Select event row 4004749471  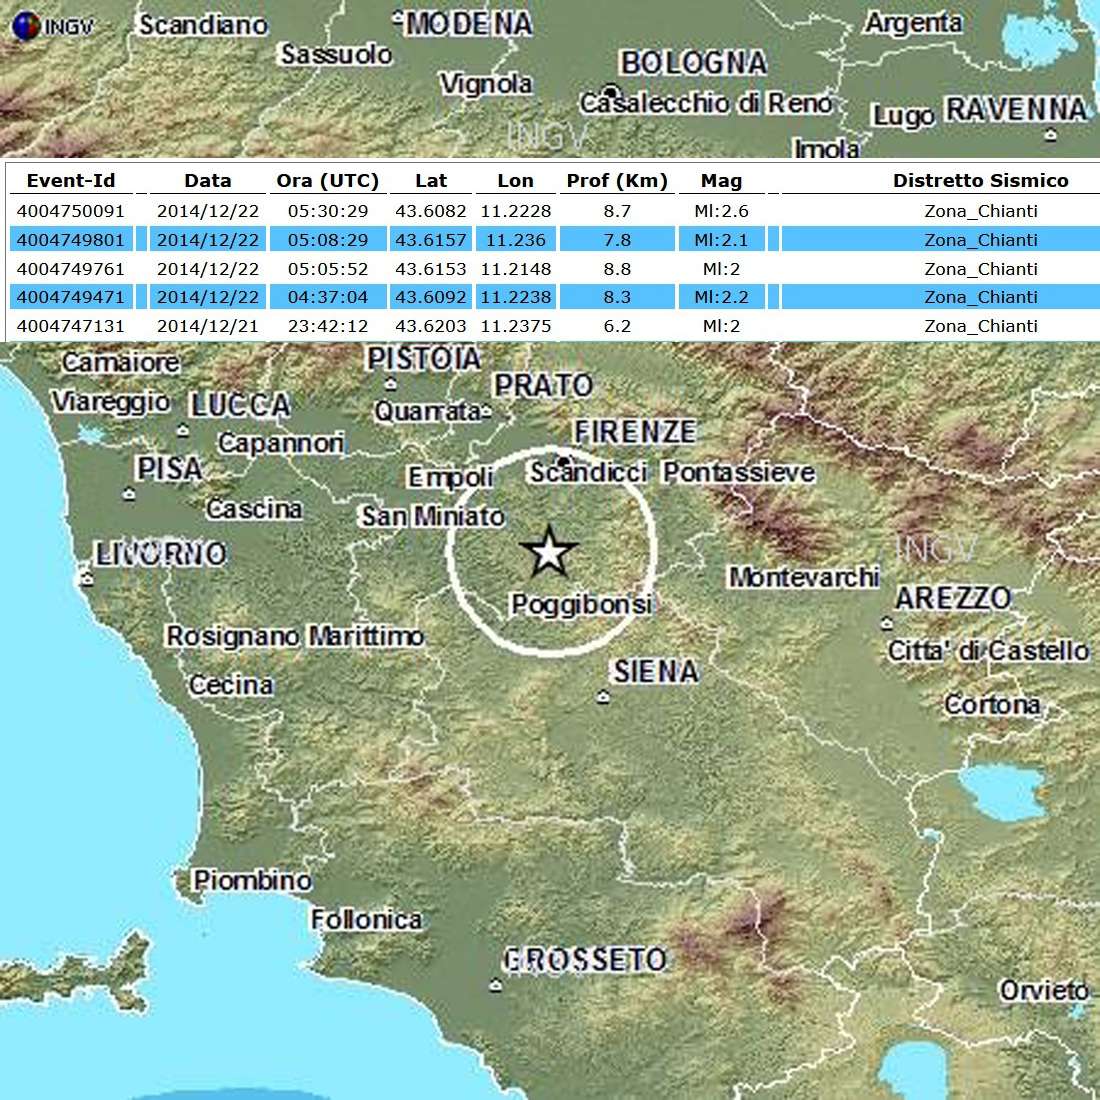[x=70, y=297]
